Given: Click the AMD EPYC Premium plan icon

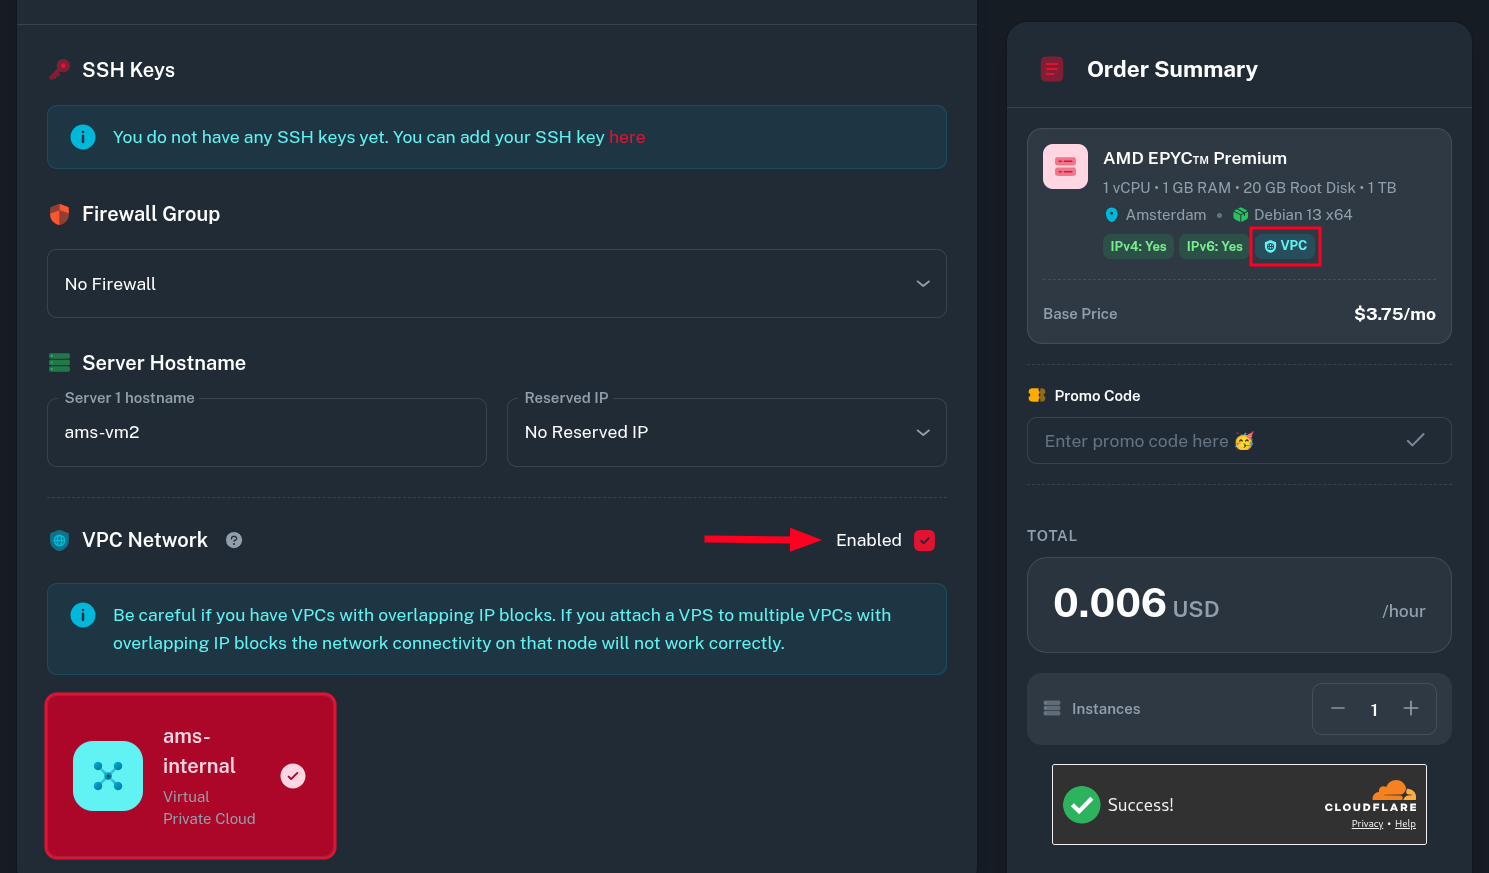Looking at the screenshot, I should [1065, 167].
